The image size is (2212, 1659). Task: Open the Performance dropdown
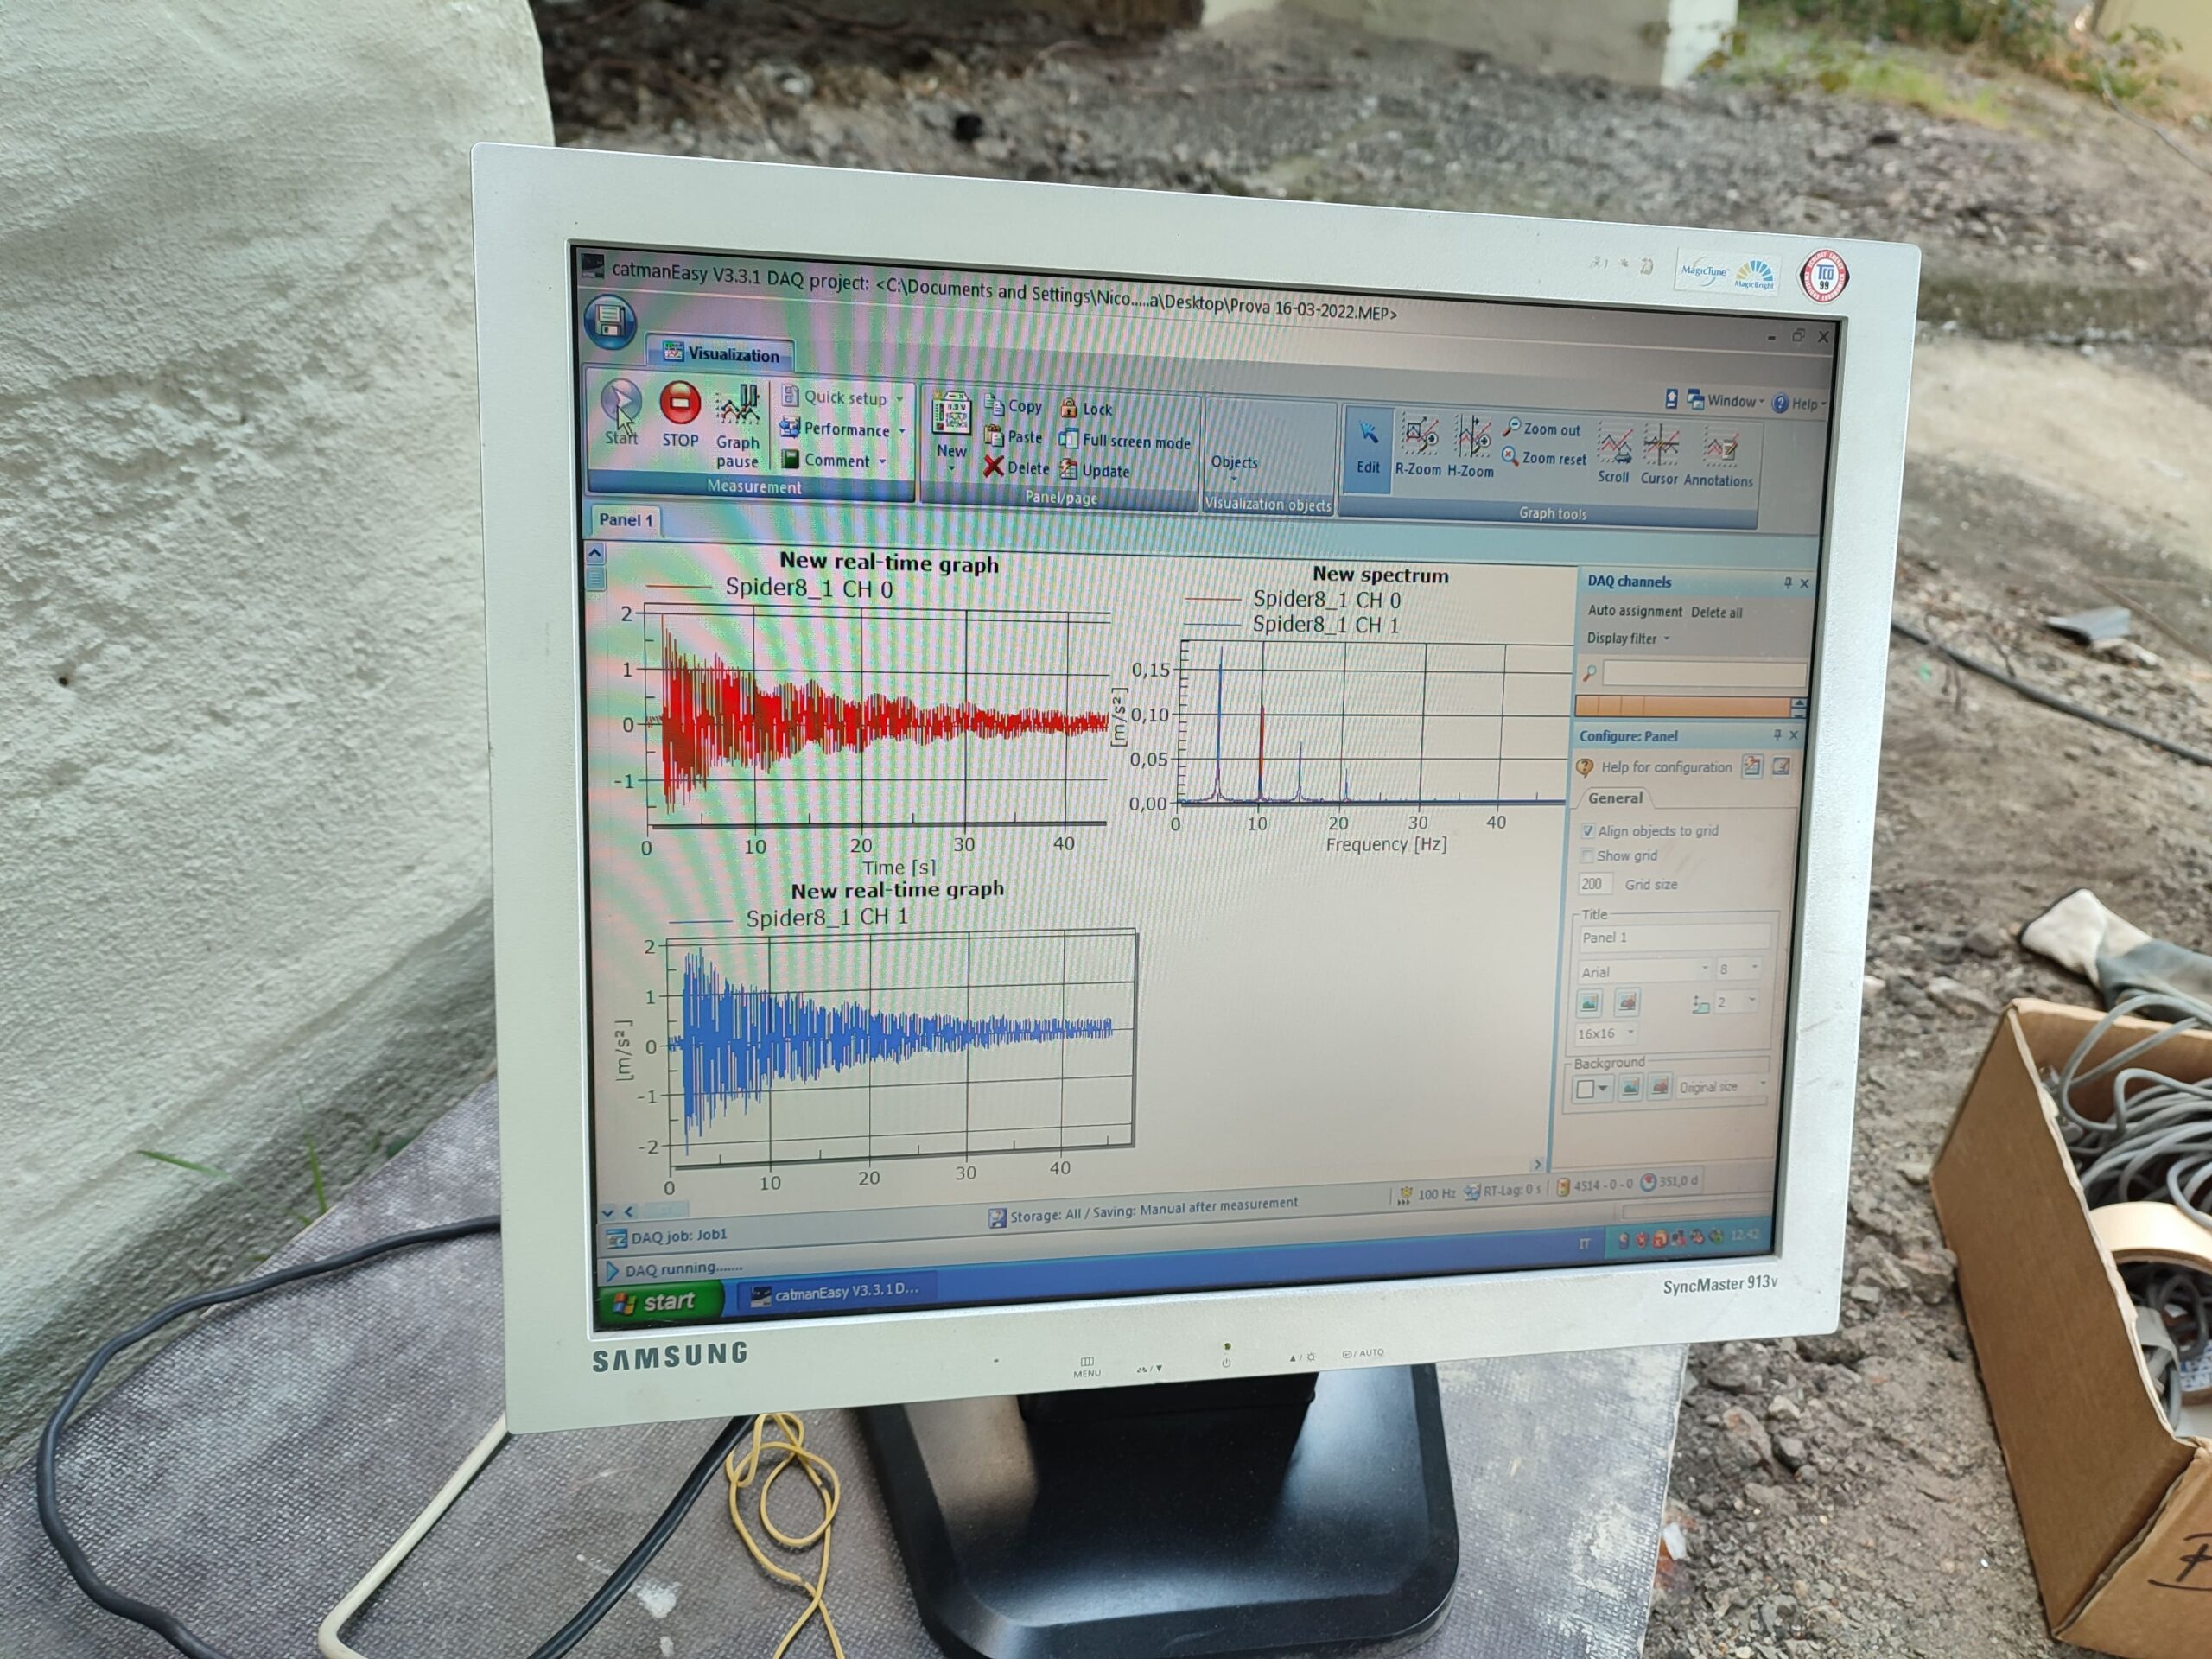(x=845, y=429)
